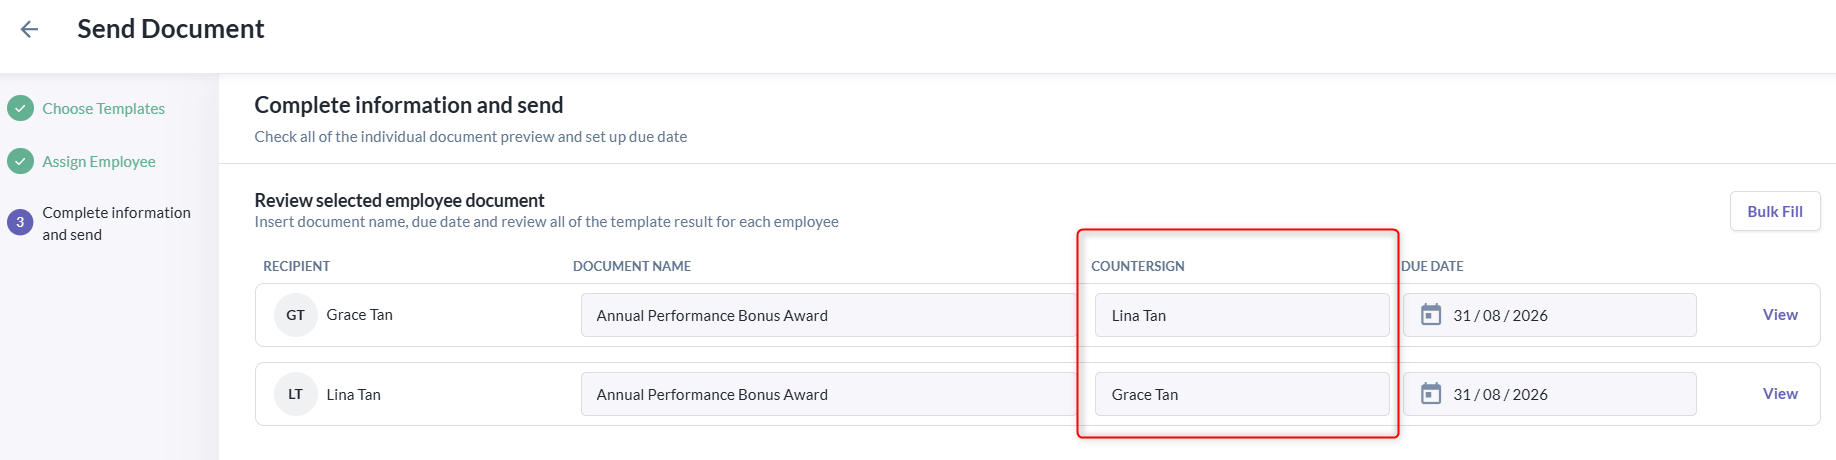
Task: Click the due date field for Lina Tan
Action: point(1550,394)
